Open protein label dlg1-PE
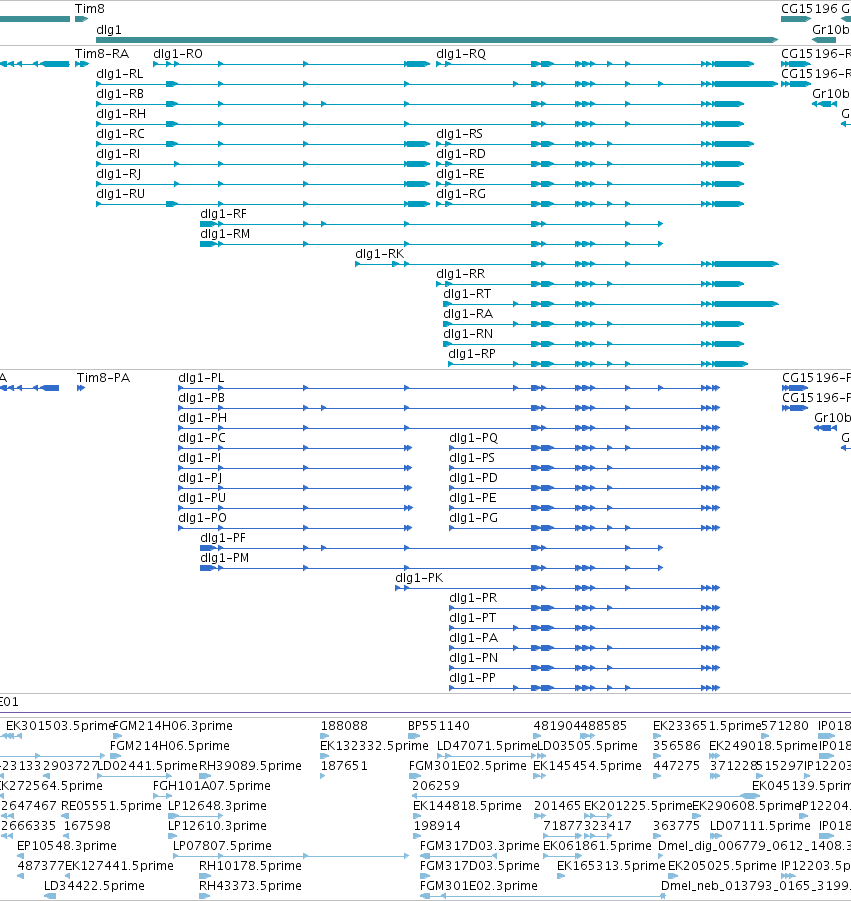Screen dimensions: 851x901 [472, 498]
